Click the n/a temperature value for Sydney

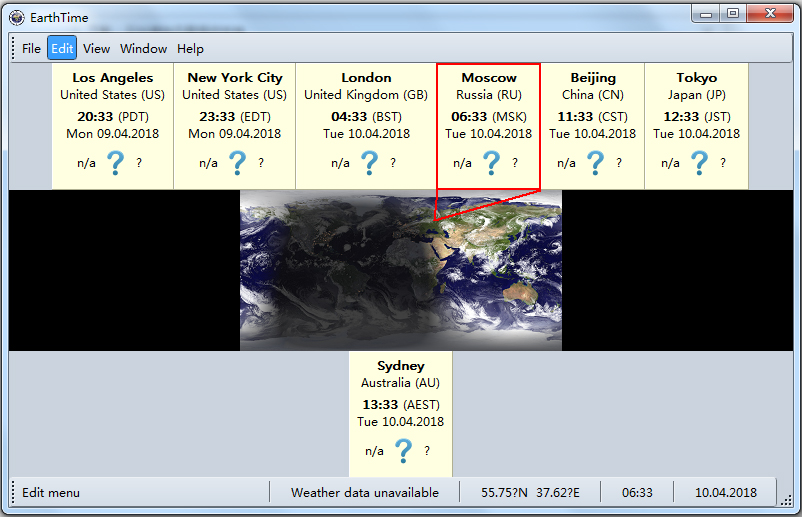(374, 451)
